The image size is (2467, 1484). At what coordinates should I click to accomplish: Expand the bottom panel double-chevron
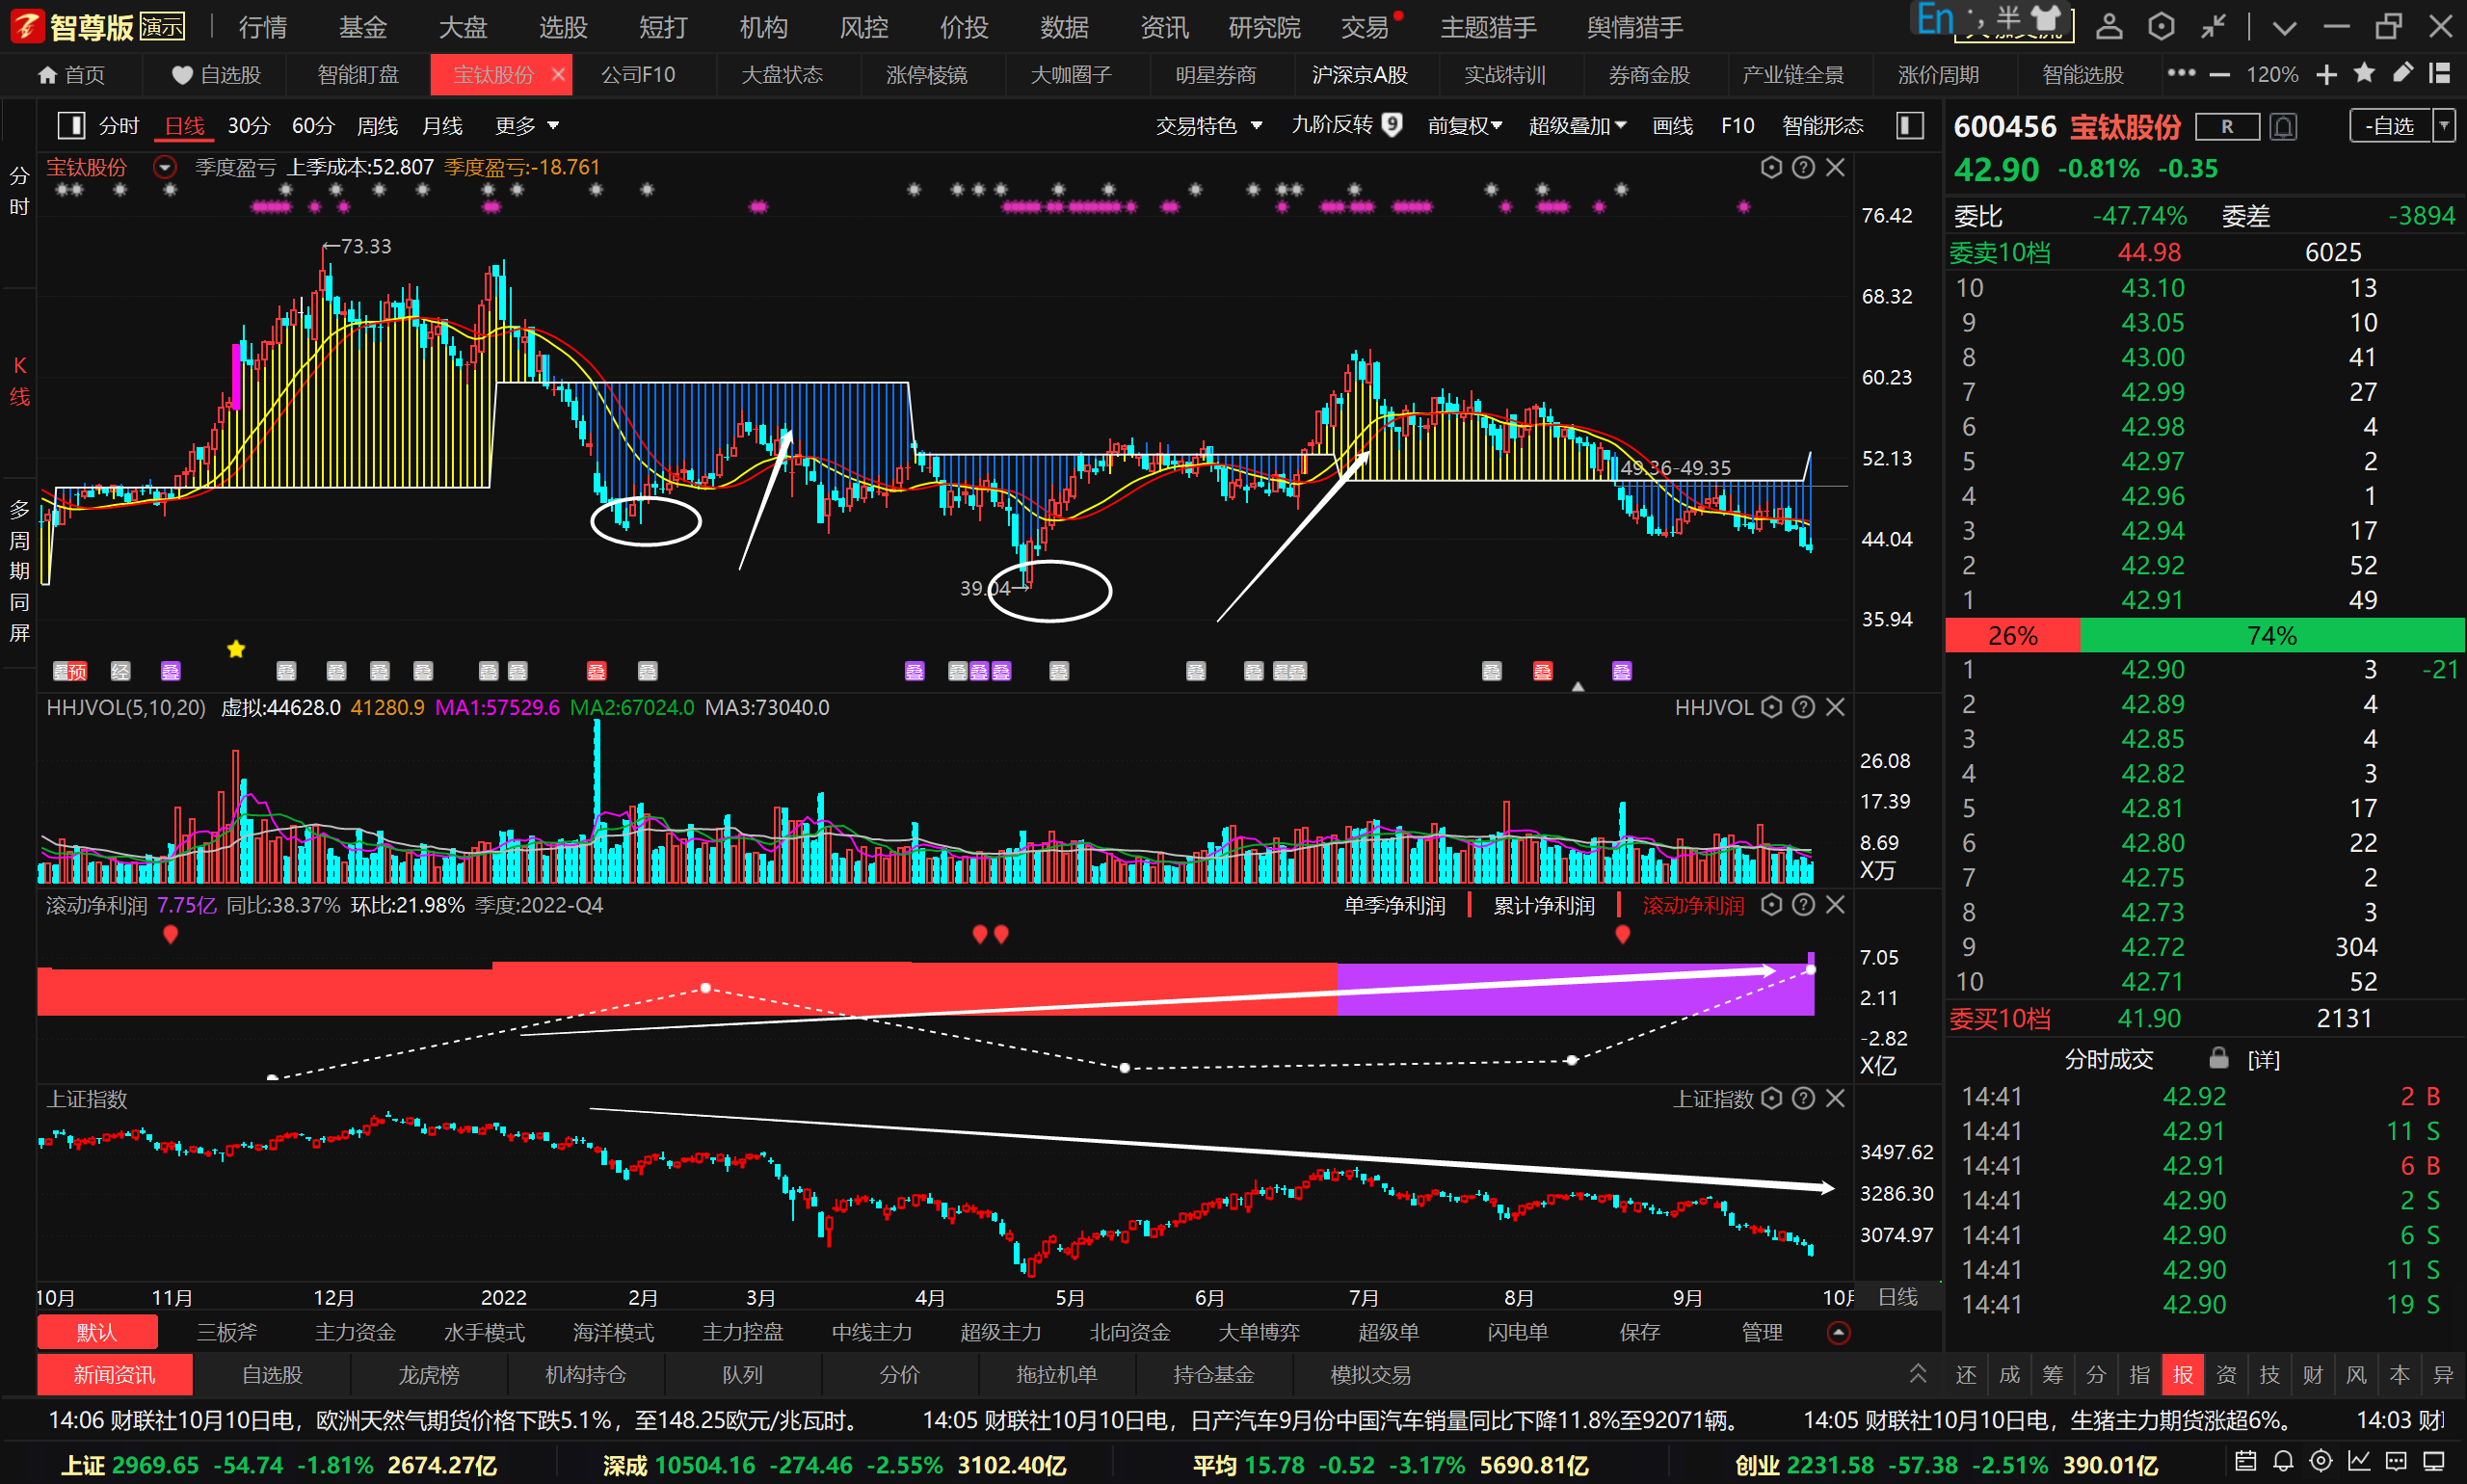(1917, 1373)
